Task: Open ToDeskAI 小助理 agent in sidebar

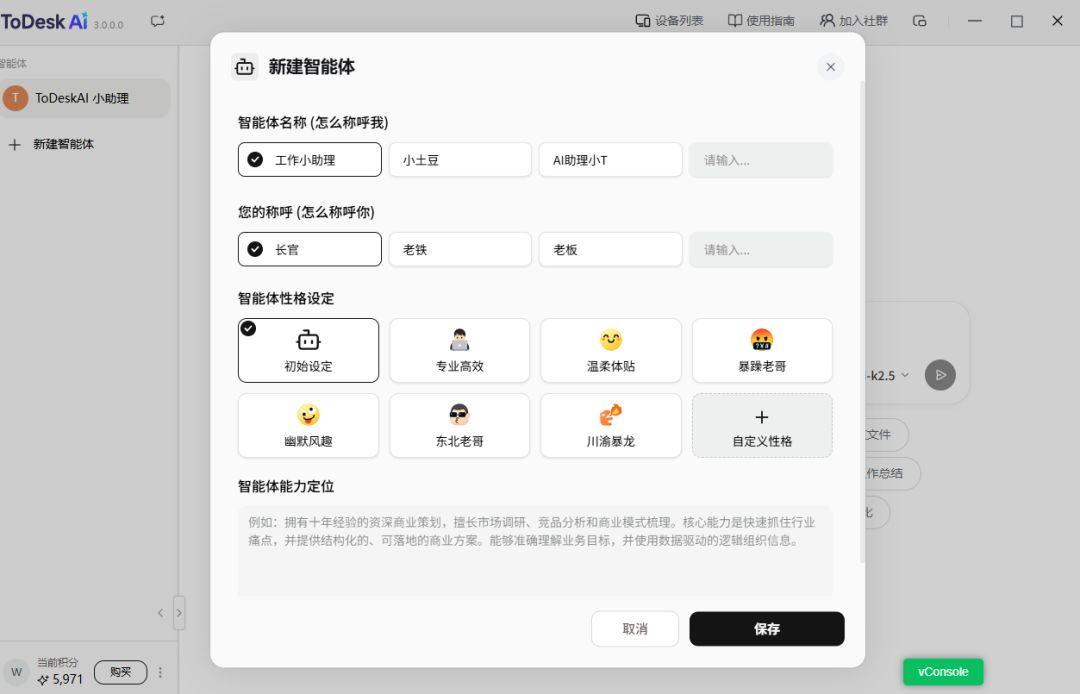Action: [x=84, y=98]
